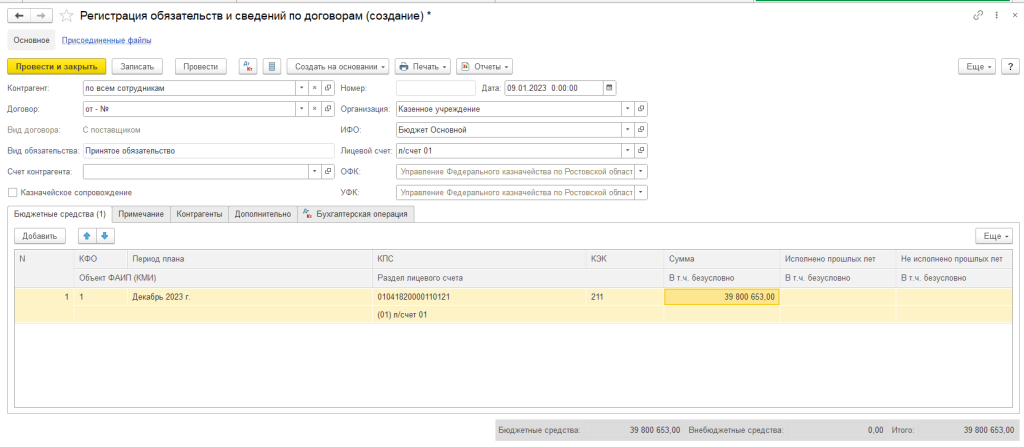Go forward with the right arrow icon
The width and height of the screenshot is (1024, 447).
[x=40, y=15]
